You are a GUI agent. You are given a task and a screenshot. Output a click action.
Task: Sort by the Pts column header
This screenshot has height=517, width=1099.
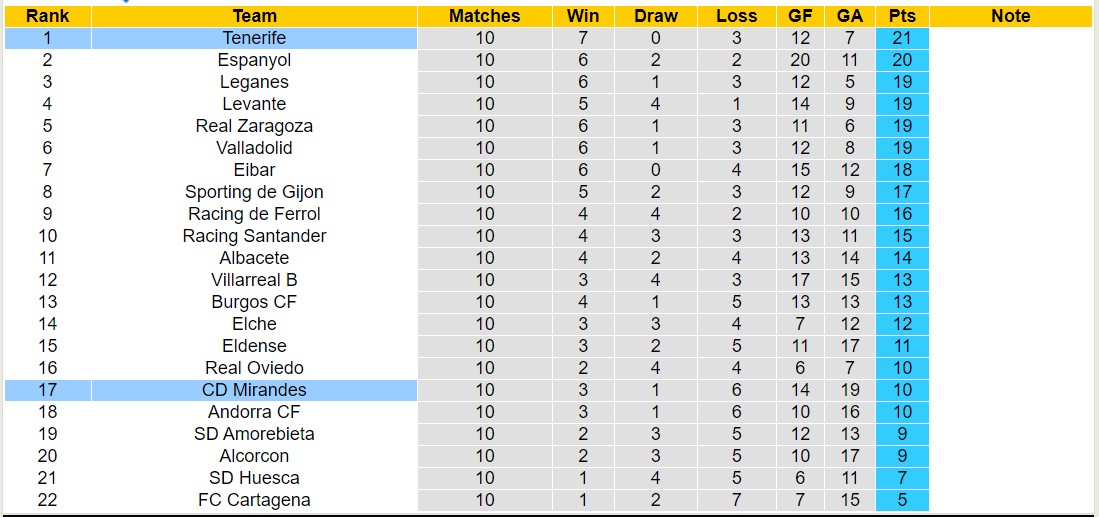point(902,16)
